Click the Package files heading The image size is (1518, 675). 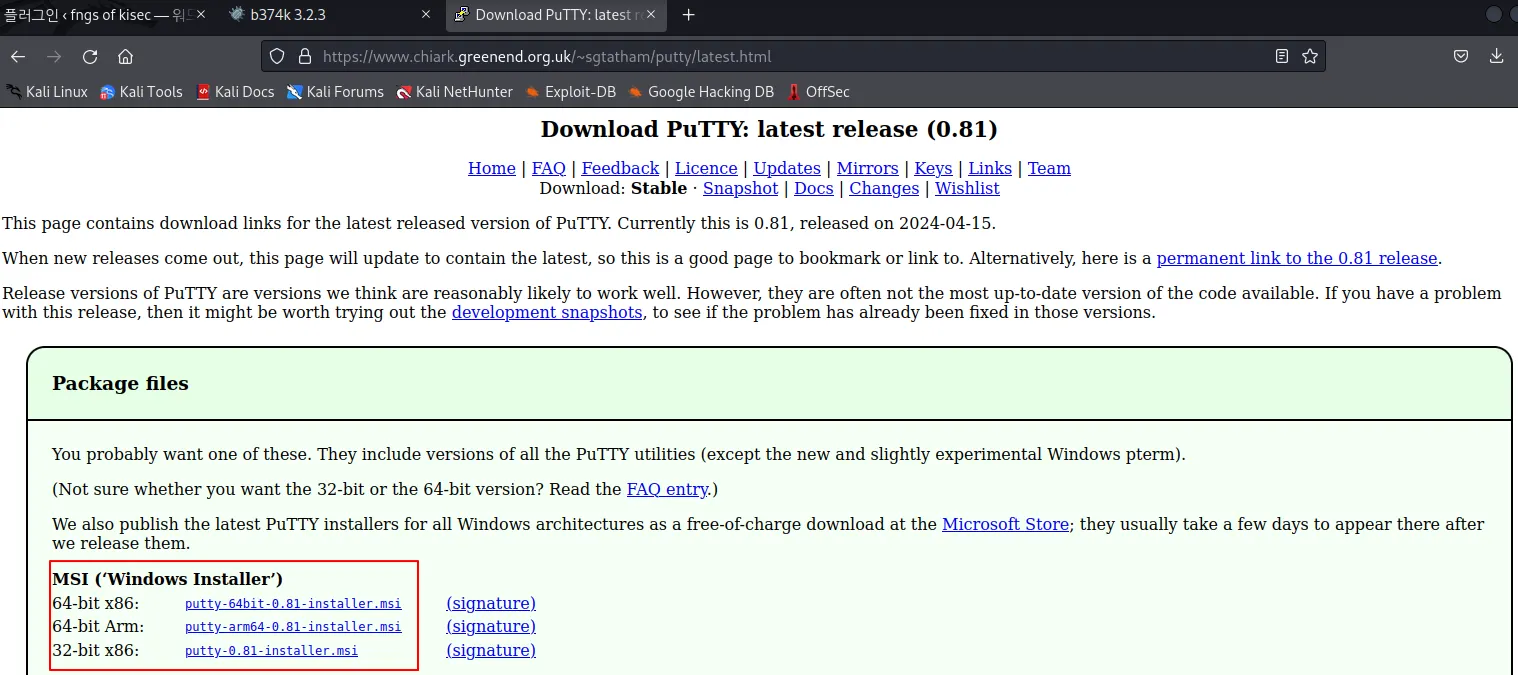point(120,383)
